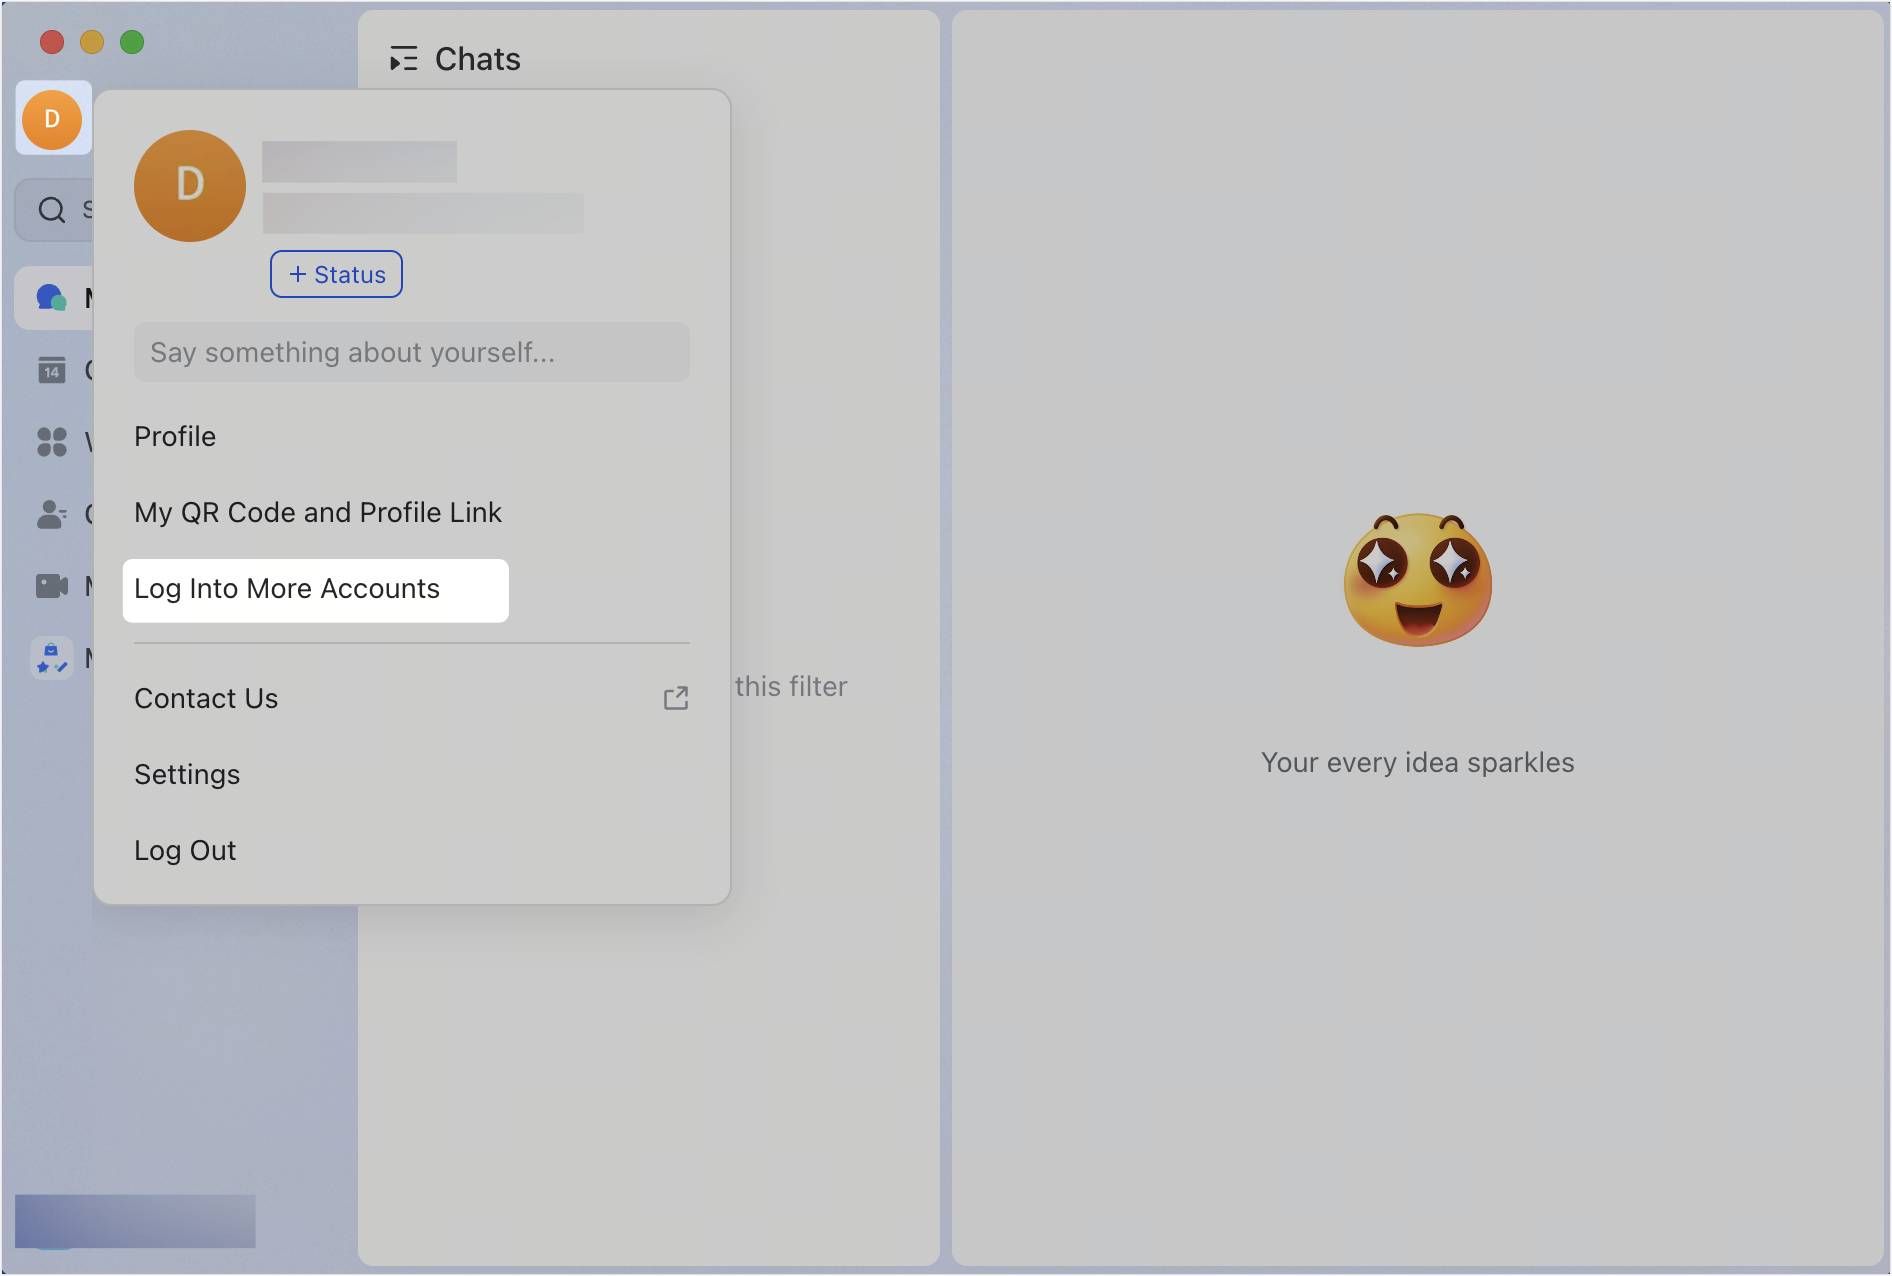Open the Workplace four-dot icon
The height and width of the screenshot is (1276, 1892).
[x=51, y=443]
